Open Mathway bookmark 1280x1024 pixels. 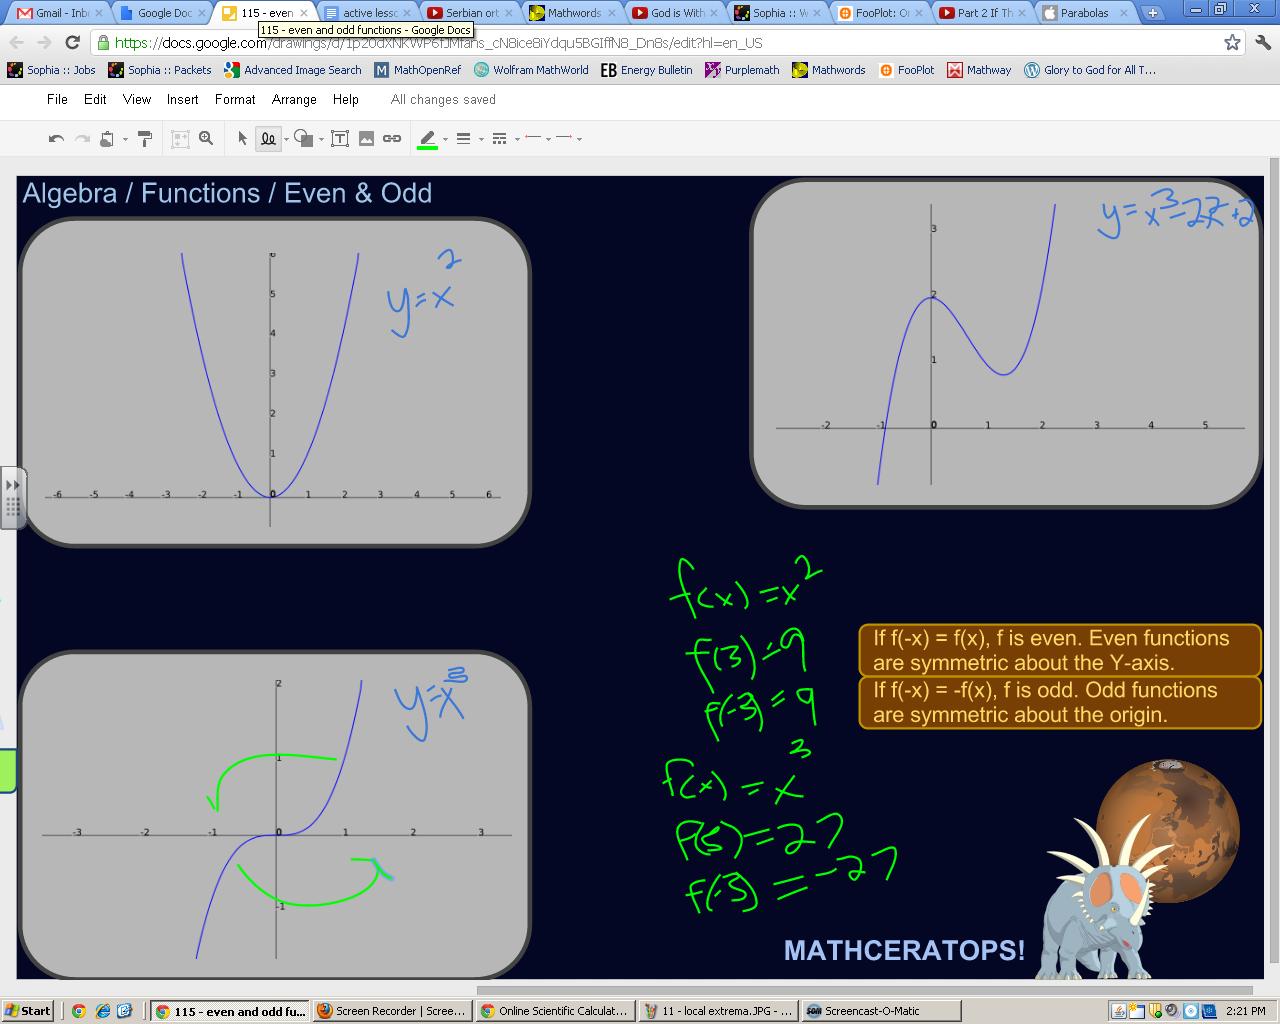[x=979, y=70]
